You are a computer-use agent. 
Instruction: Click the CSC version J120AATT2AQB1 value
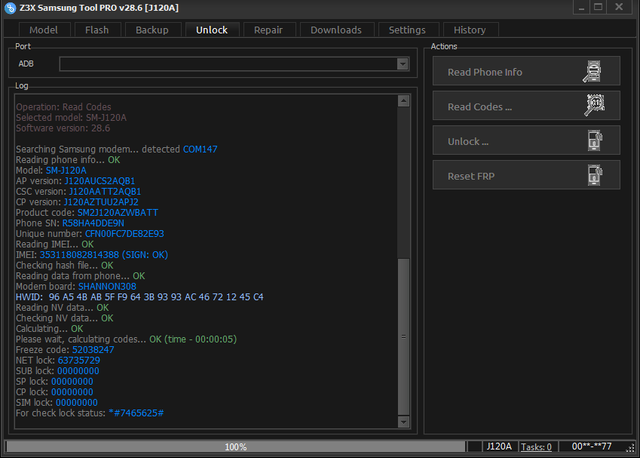point(105,192)
